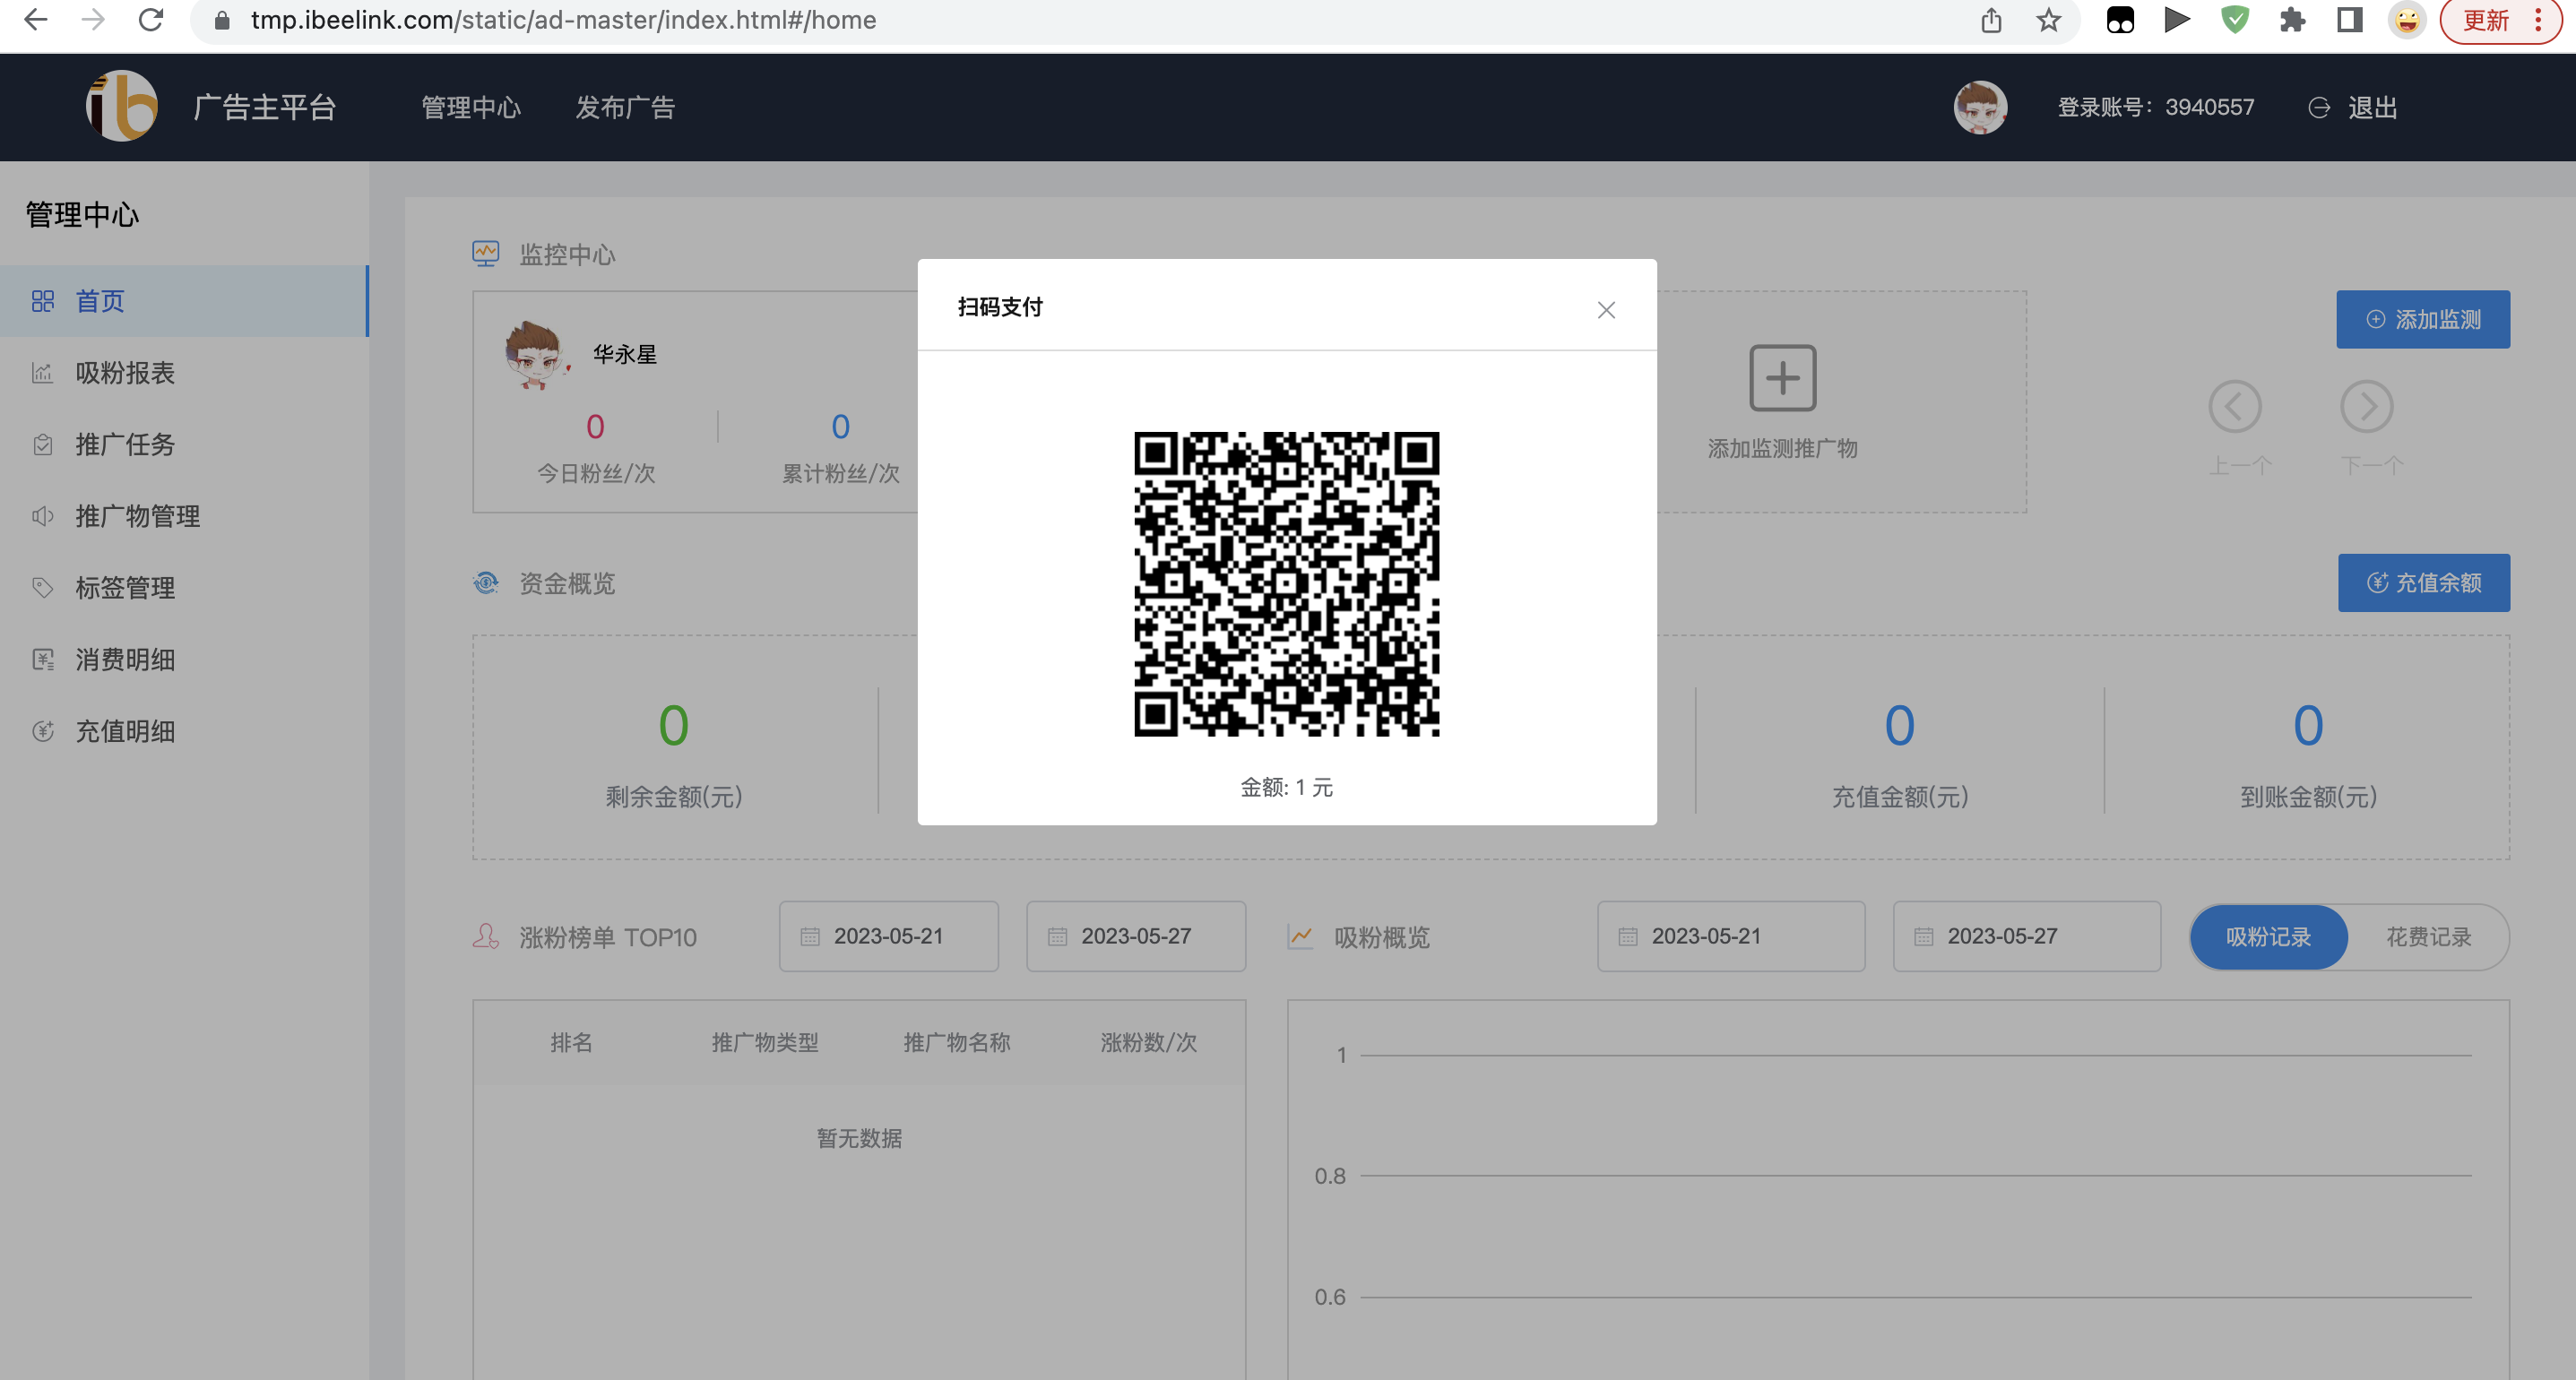Screen dimensions: 2576x1380
Task: Open 消费明细 in the sidebar
Action: pyautogui.click(x=184, y=660)
